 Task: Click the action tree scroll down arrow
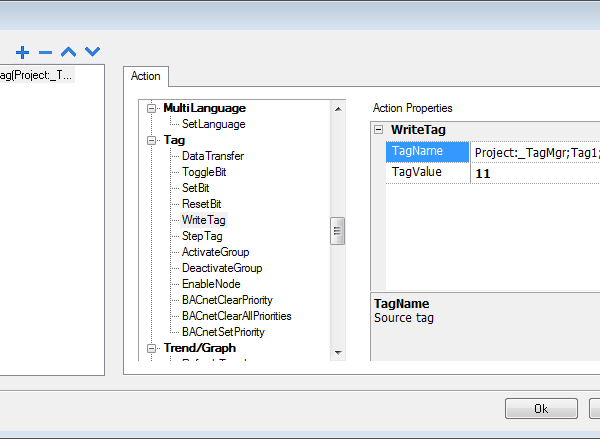338,353
